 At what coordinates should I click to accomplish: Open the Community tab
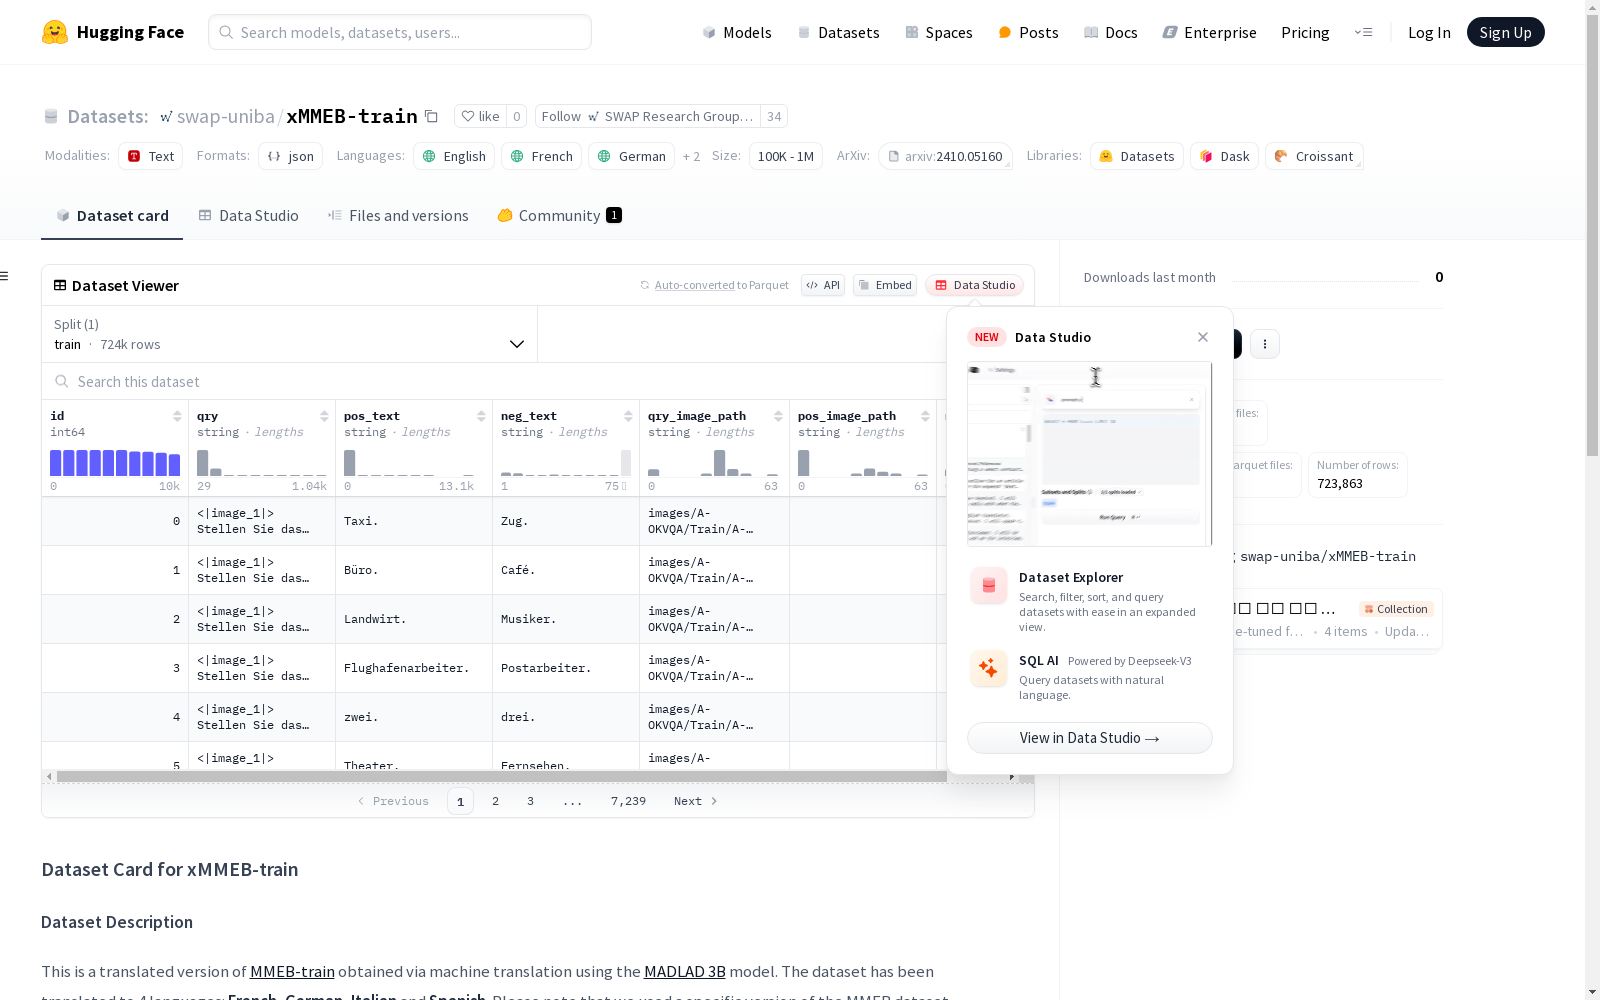(559, 216)
